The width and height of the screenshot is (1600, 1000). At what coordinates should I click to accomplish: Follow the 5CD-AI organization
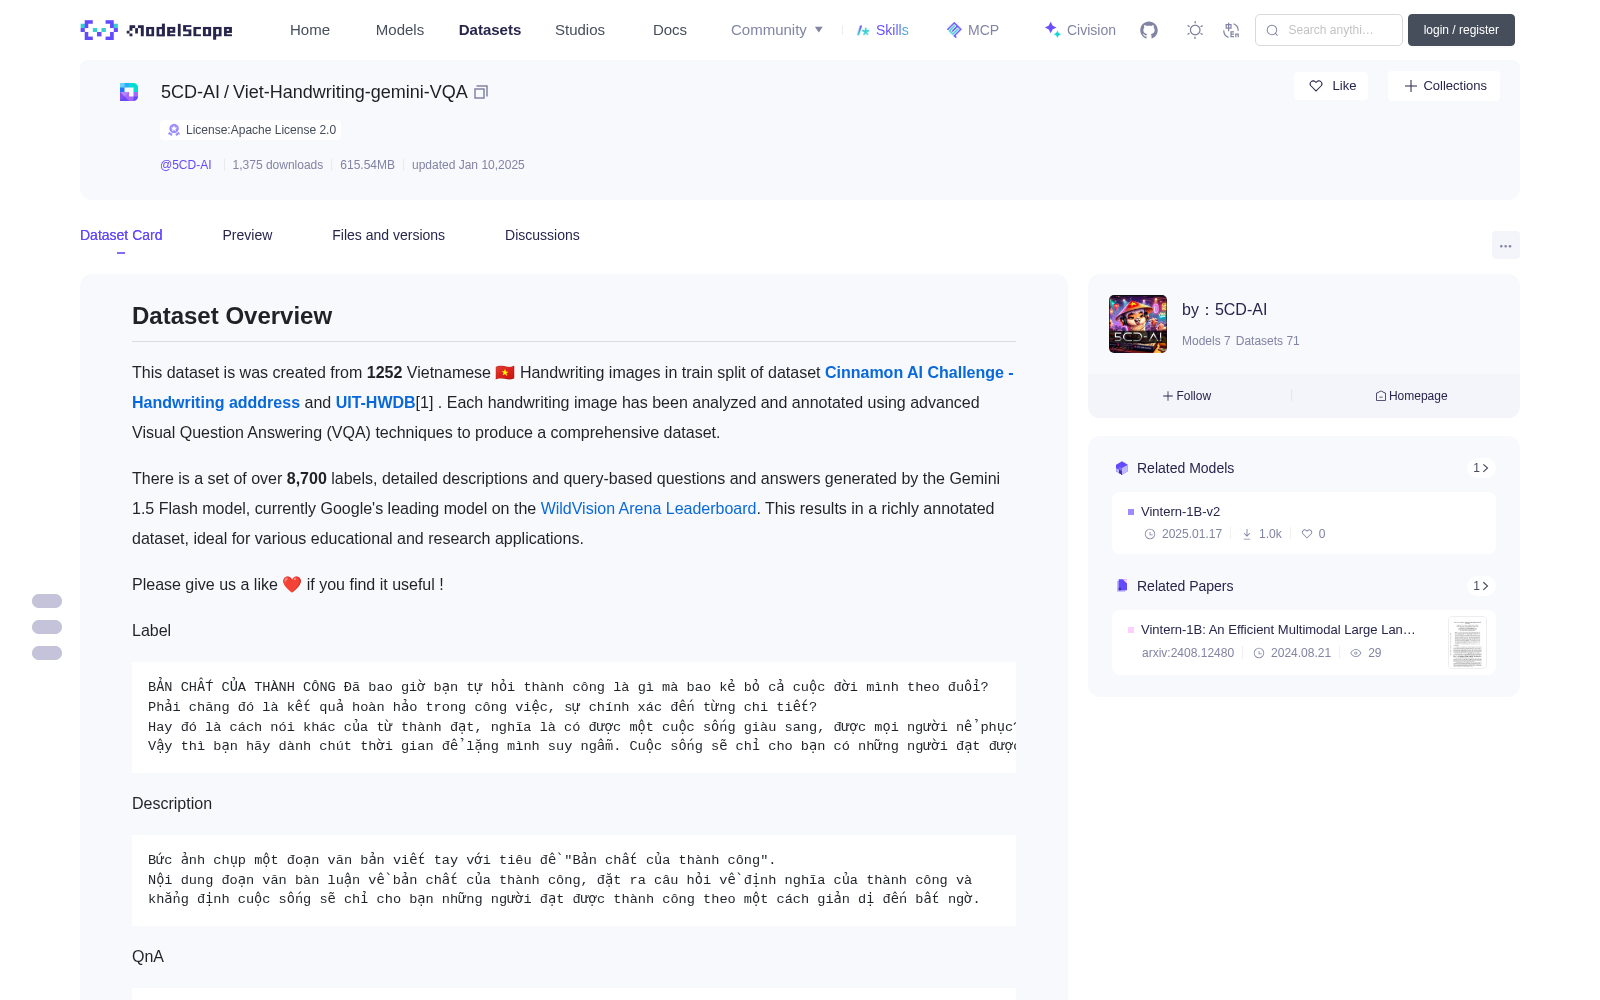click(1187, 396)
